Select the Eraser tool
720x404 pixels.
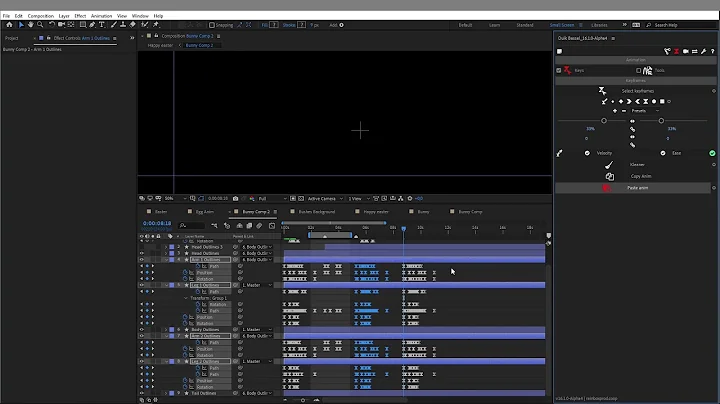[133, 25]
